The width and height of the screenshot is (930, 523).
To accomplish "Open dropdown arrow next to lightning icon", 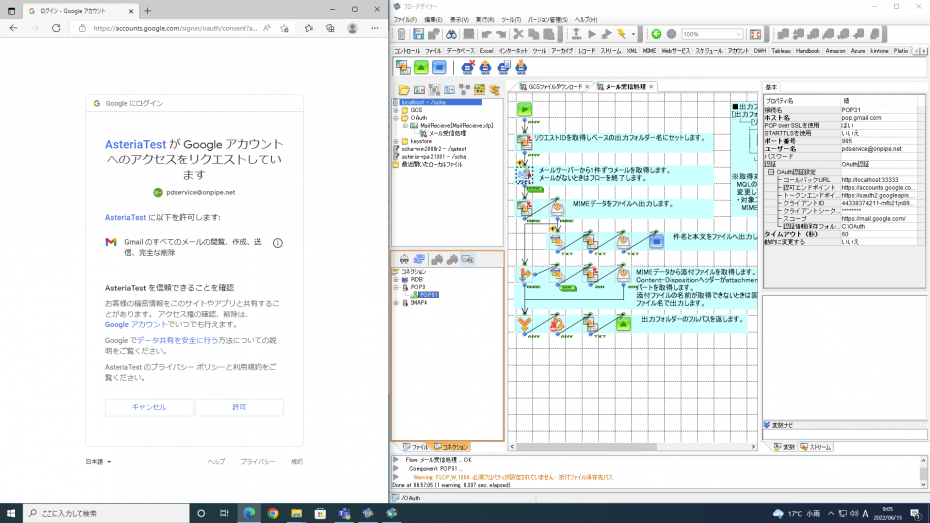I will point(633,34).
